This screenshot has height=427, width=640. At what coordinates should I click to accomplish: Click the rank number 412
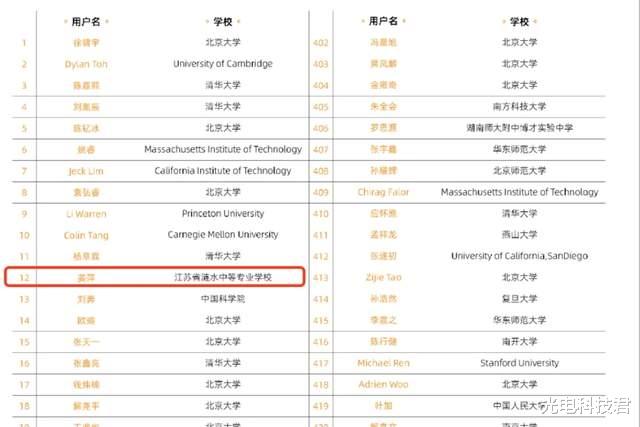pos(321,256)
